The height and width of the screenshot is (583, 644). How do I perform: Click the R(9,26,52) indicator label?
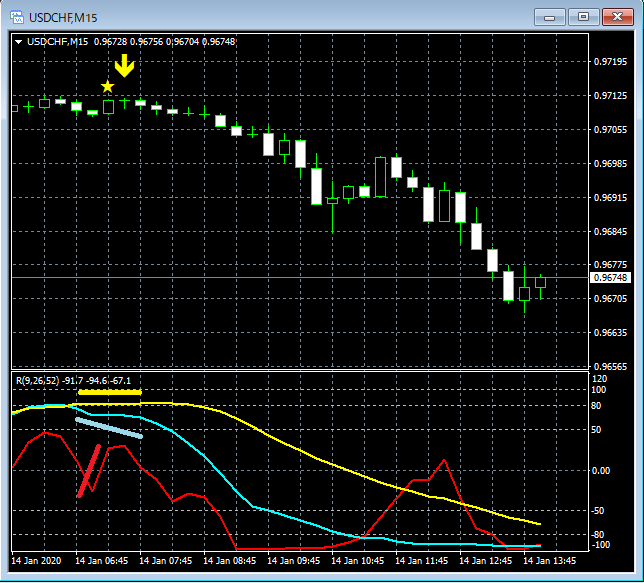(x=37, y=381)
